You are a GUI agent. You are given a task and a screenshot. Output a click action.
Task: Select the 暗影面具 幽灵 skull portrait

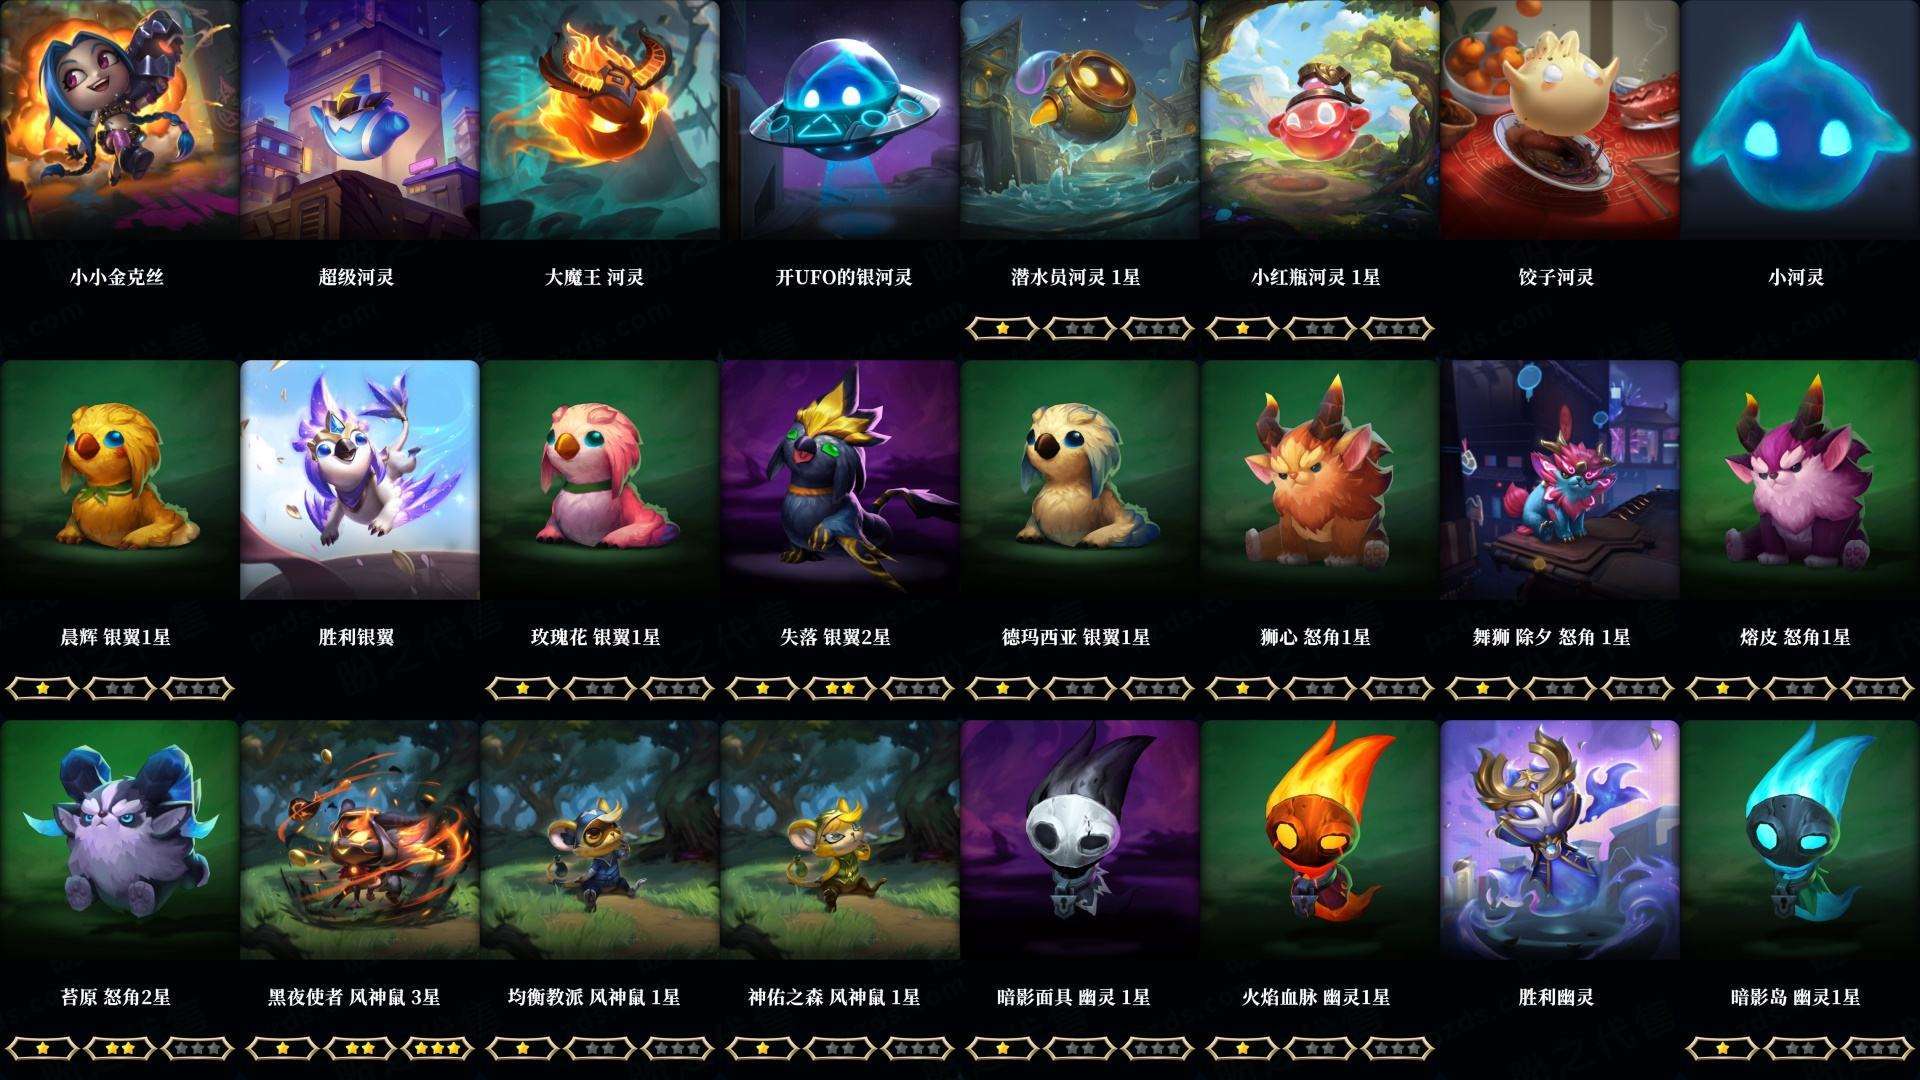click(x=1080, y=840)
